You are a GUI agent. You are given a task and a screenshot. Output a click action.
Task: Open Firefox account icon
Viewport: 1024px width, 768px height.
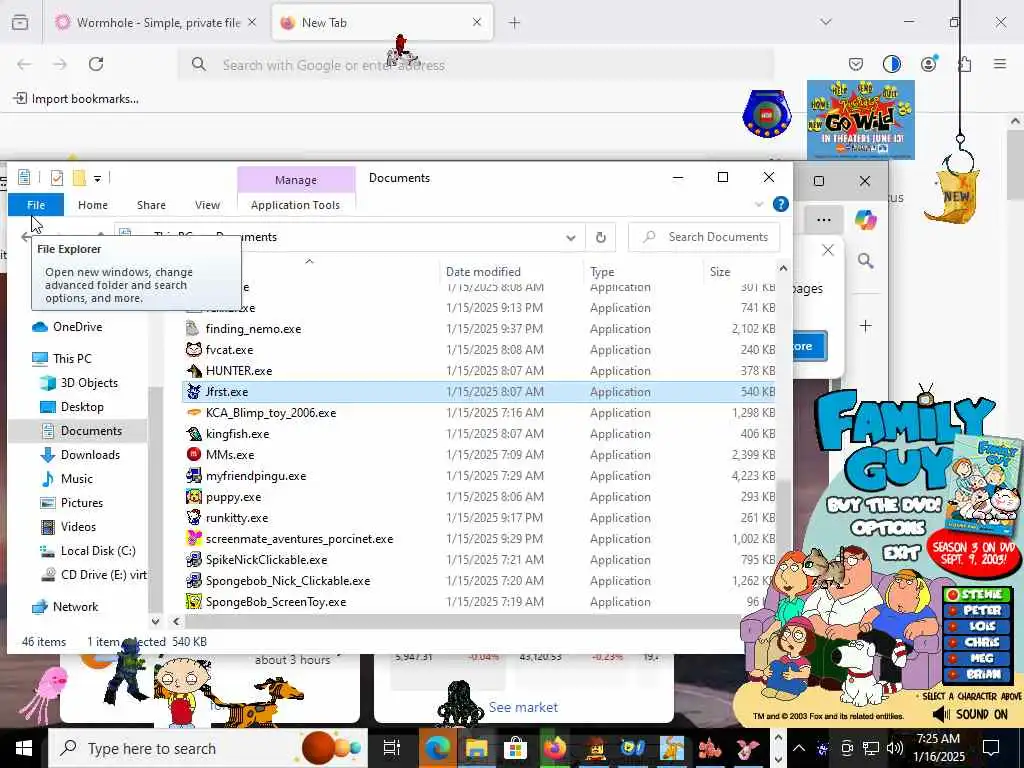click(928, 64)
